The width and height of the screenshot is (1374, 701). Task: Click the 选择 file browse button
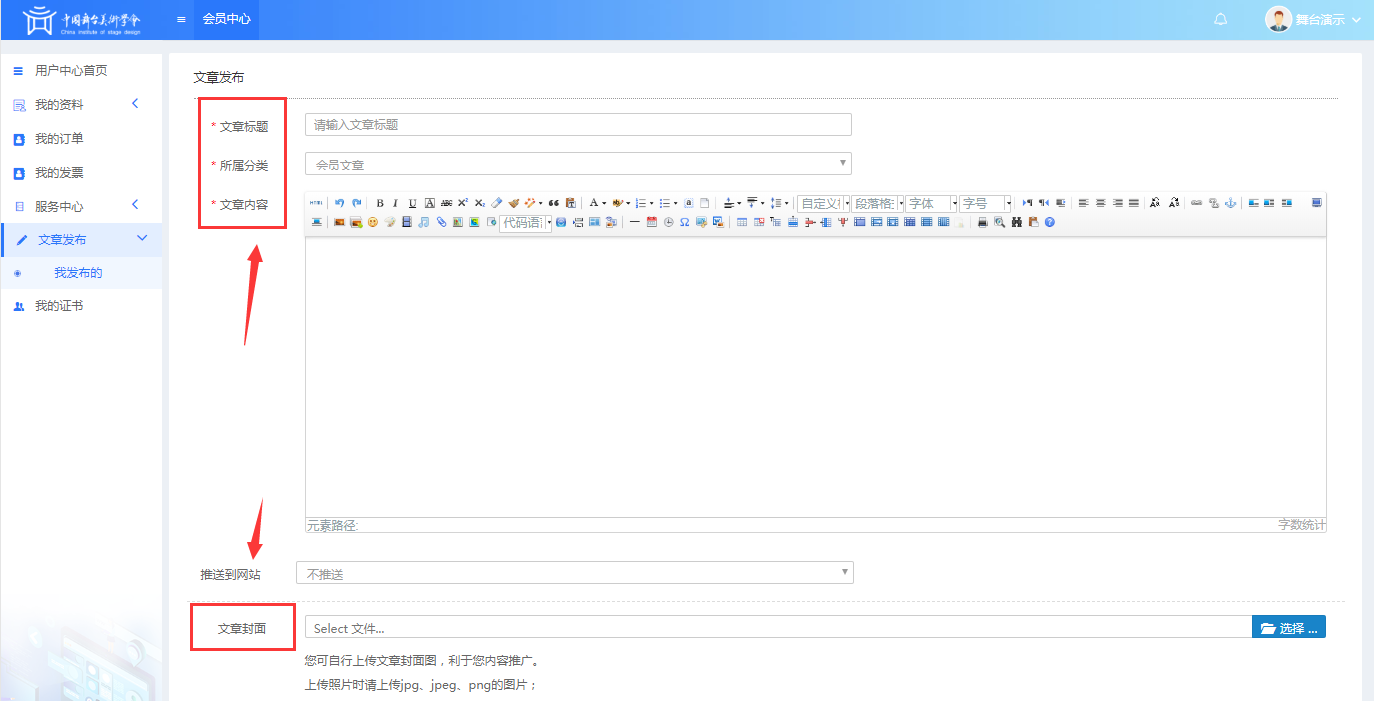point(1288,628)
